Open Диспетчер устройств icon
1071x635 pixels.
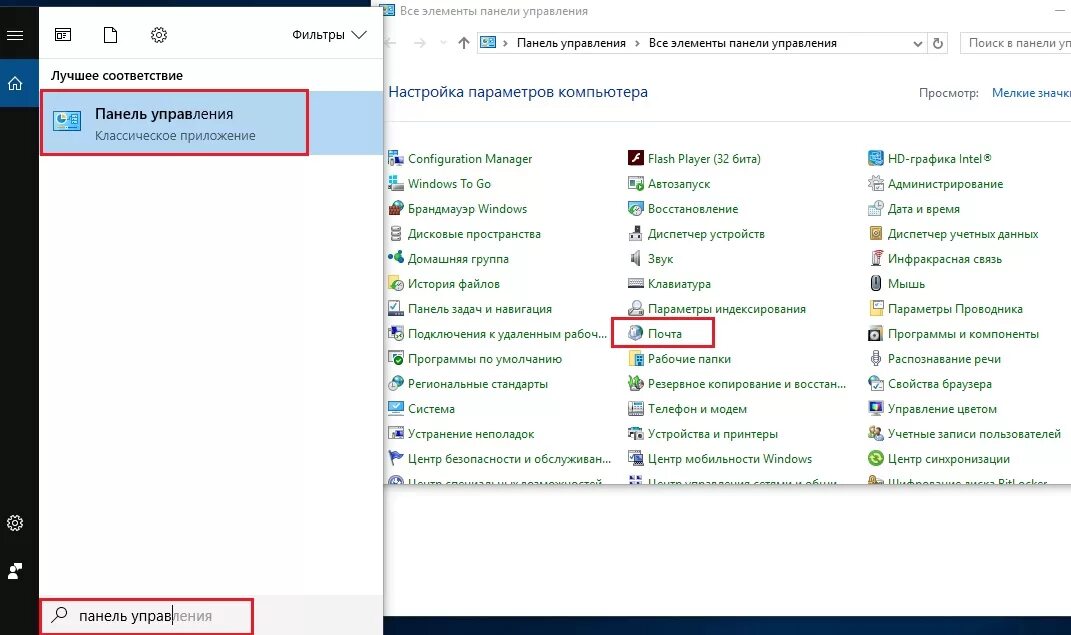point(635,234)
